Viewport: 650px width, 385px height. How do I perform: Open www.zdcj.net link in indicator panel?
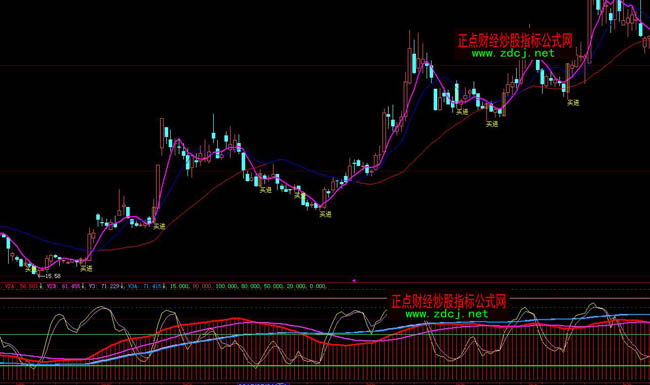pyautogui.click(x=447, y=314)
